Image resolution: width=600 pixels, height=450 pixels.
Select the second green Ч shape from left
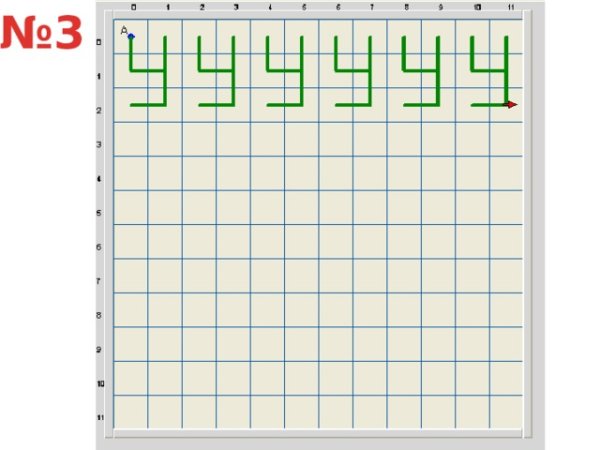[x=217, y=72]
